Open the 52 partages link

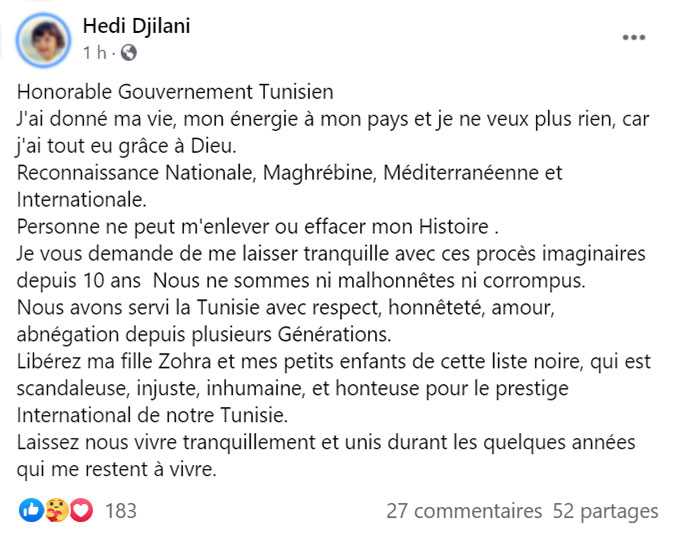point(605,511)
